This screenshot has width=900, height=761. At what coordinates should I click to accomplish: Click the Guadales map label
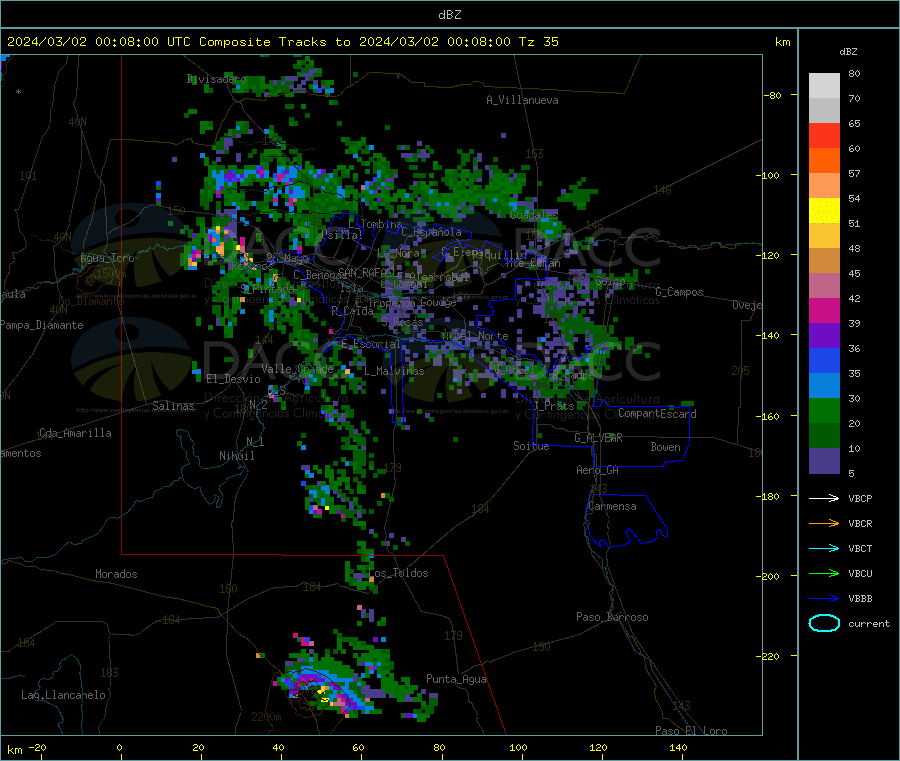pos(534,215)
